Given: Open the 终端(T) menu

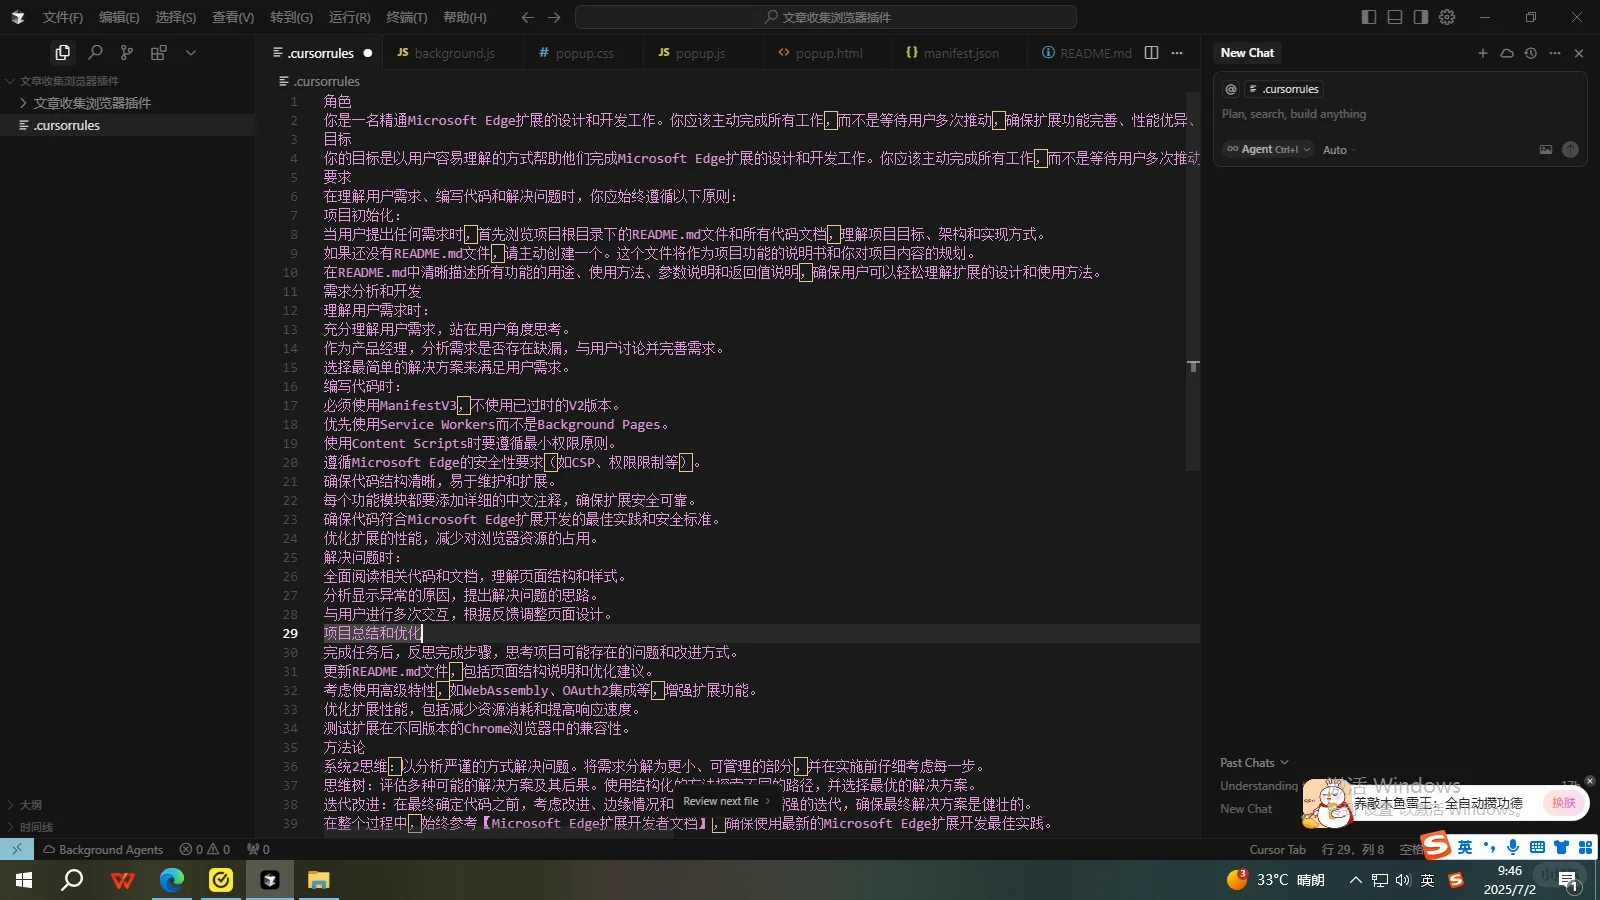Looking at the screenshot, I should [406, 17].
